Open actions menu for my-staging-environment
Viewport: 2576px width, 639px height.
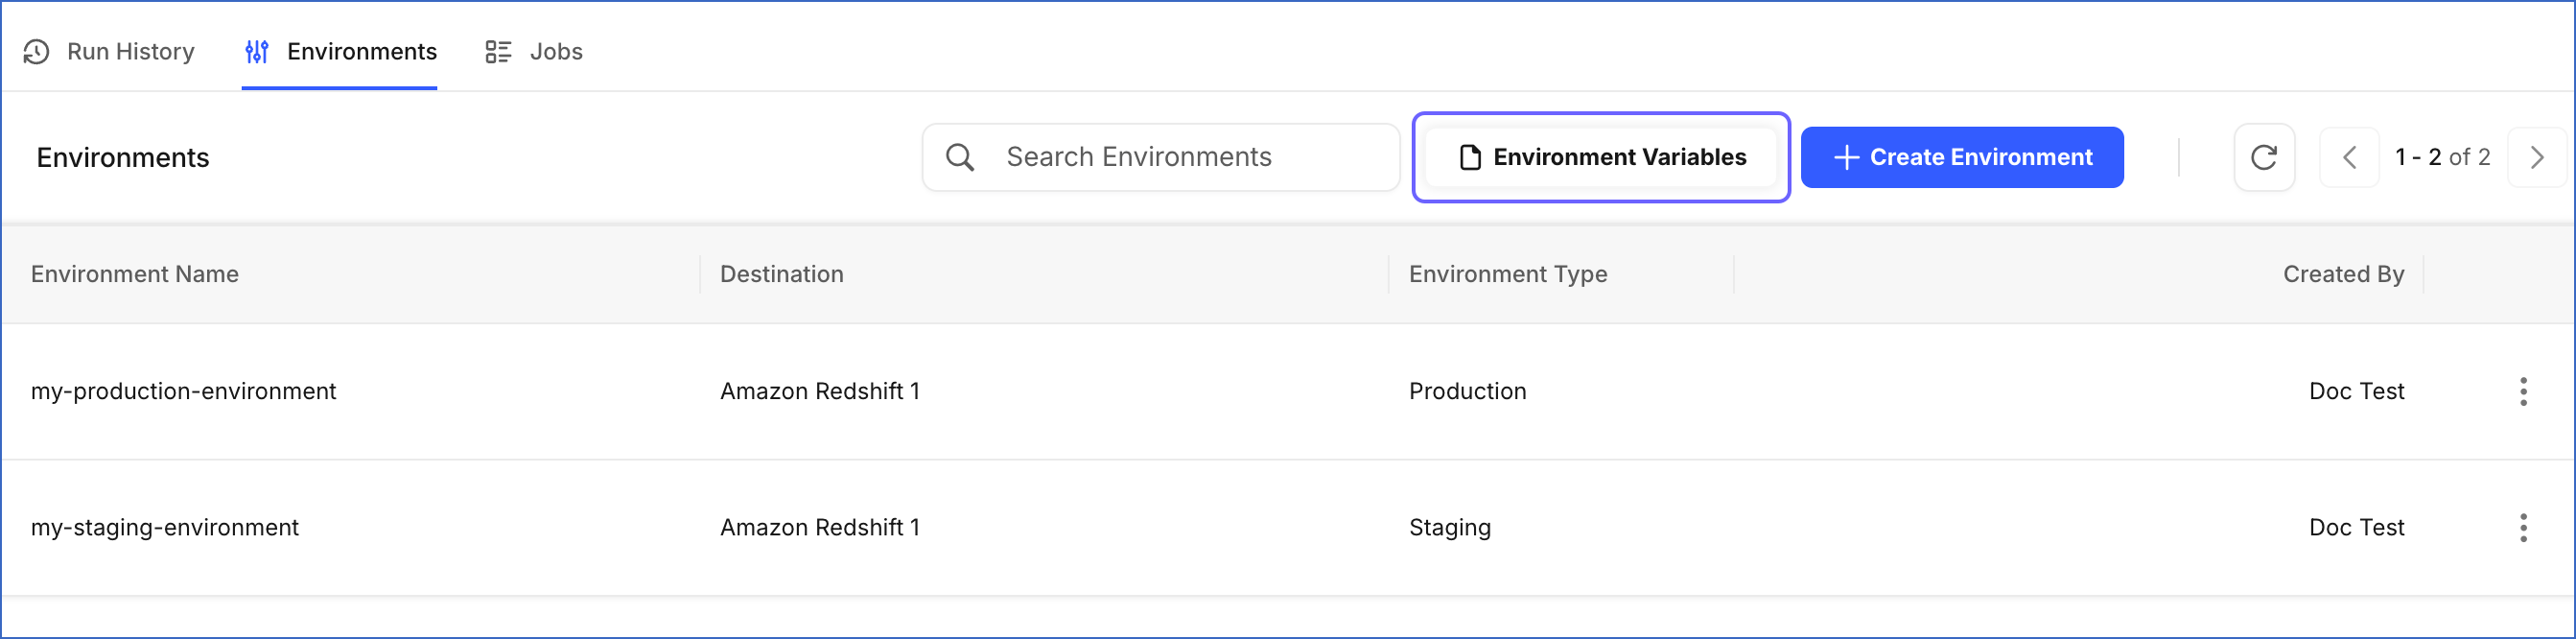[x=2523, y=528]
